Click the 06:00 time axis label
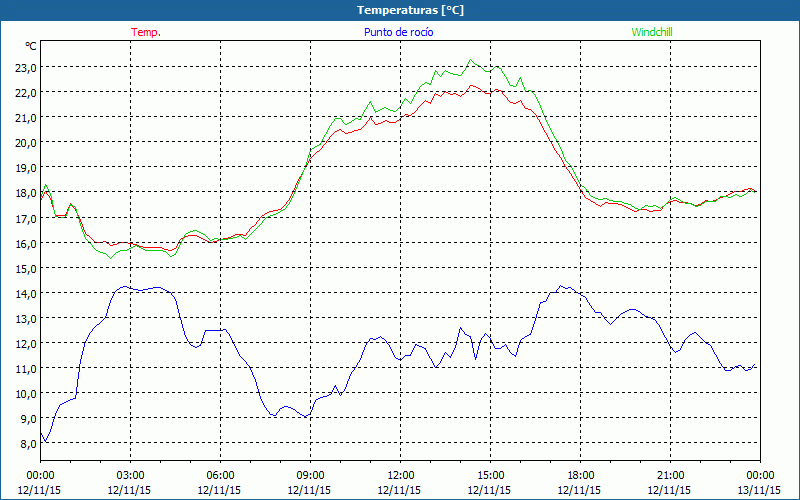Image resolution: width=800 pixels, height=500 pixels. point(220,475)
